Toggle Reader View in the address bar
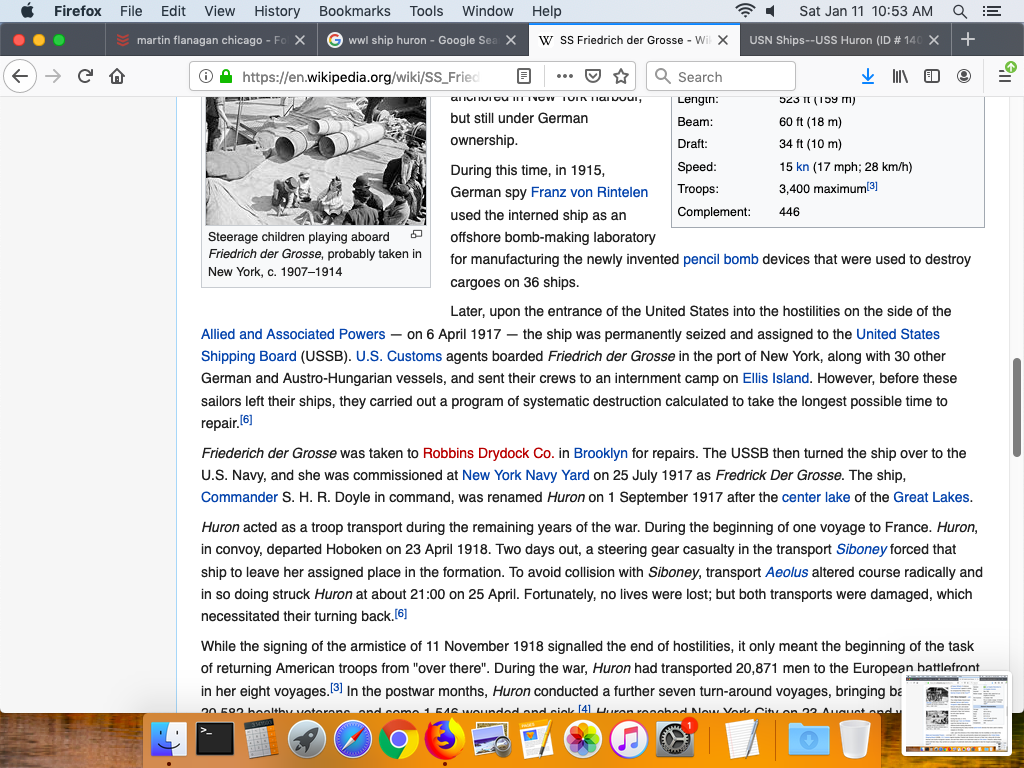 click(524, 77)
